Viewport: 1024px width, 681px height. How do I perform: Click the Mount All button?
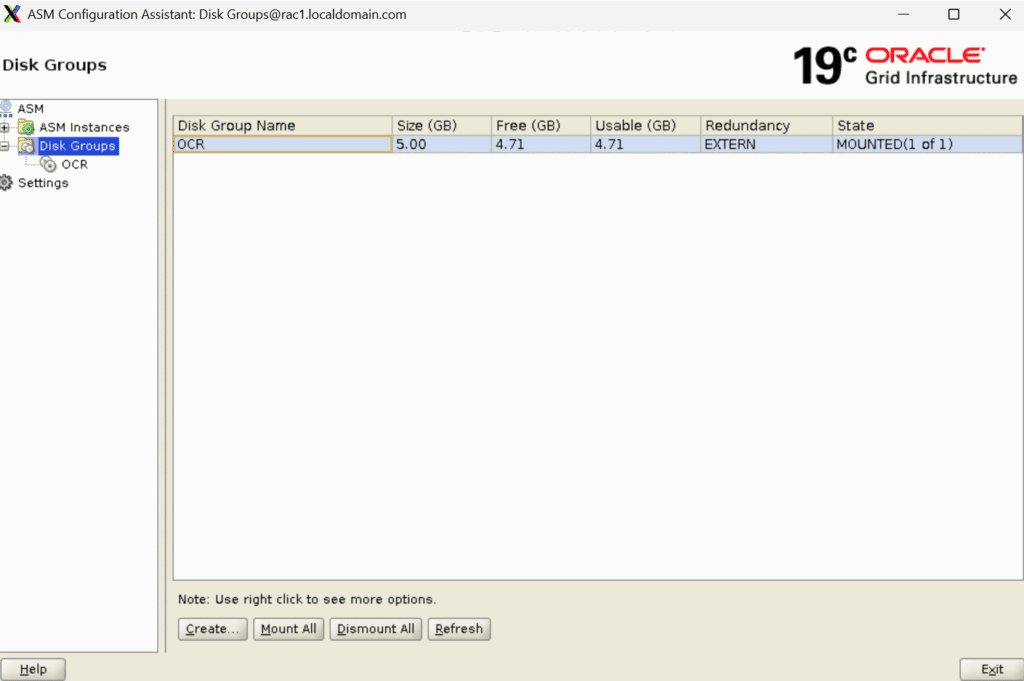(x=288, y=629)
